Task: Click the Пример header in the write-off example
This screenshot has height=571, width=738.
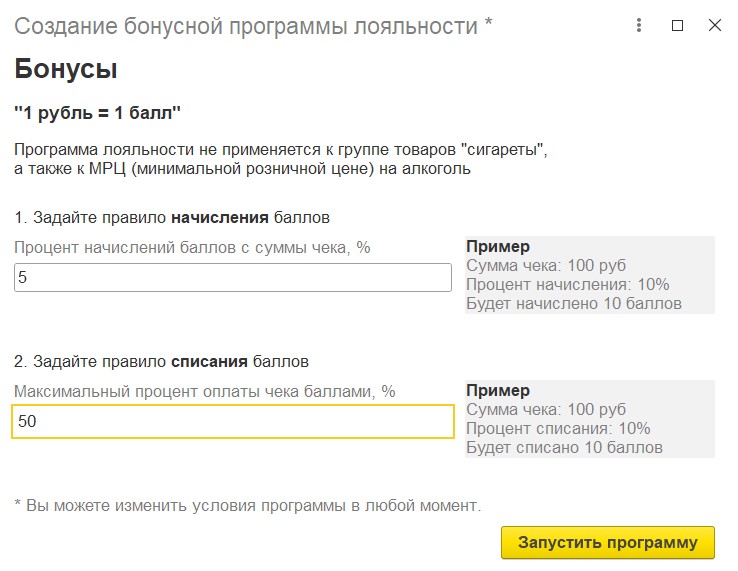Action: (498, 390)
